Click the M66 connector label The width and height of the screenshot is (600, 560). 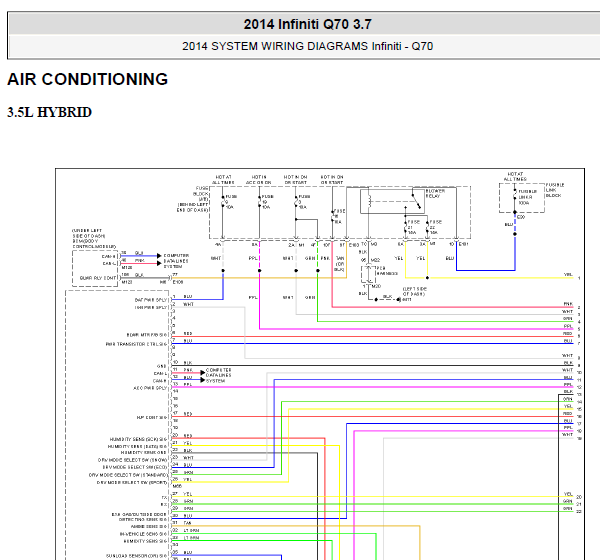[177, 486]
